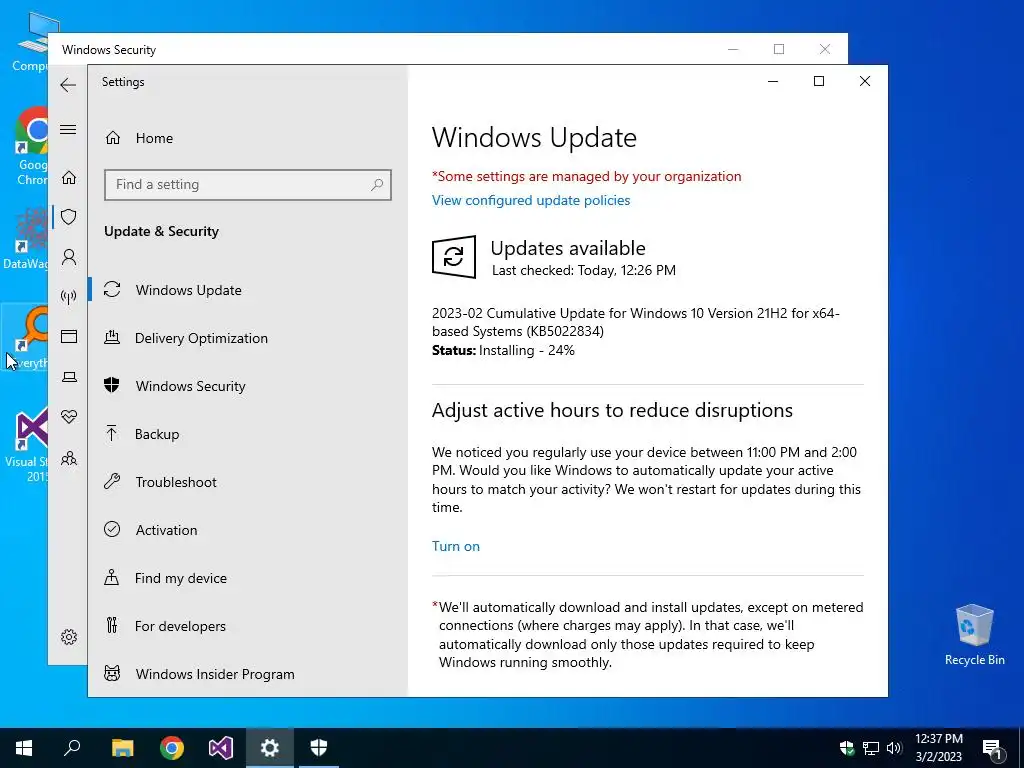The width and height of the screenshot is (1024, 768).
Task: Toggle hamburger menu in Windows Security
Action: (68, 129)
